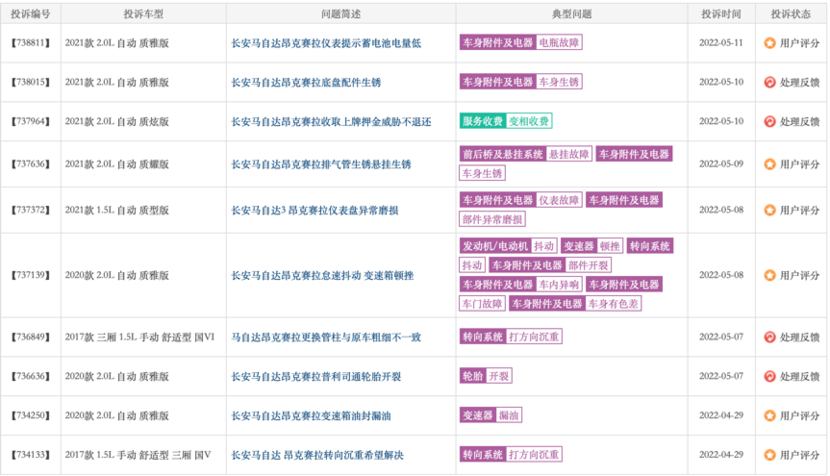Screen dimensions: 830x476
Task: Open complaint 长安马自达昂克赛拉变速箱油封漏油
Action: coord(311,416)
